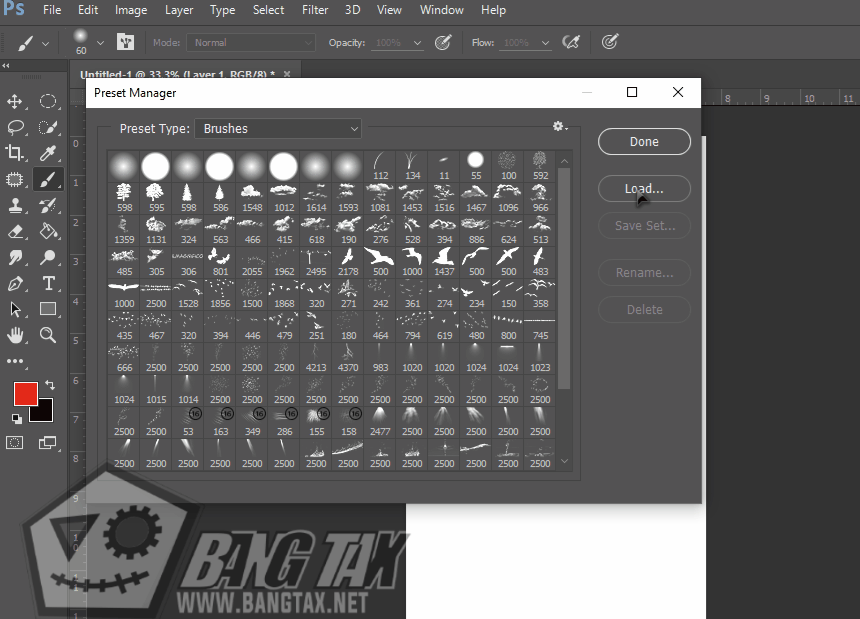
Task: Select the cloud brush preset 1548
Action: tap(252, 198)
